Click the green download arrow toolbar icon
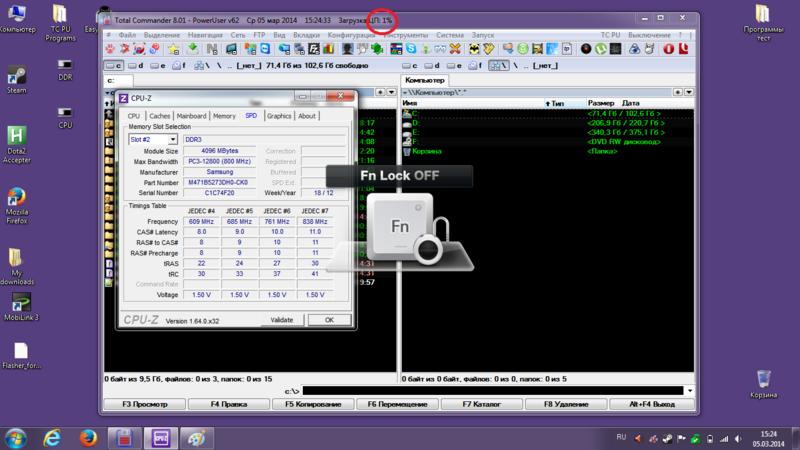 pyautogui.click(x=193, y=49)
